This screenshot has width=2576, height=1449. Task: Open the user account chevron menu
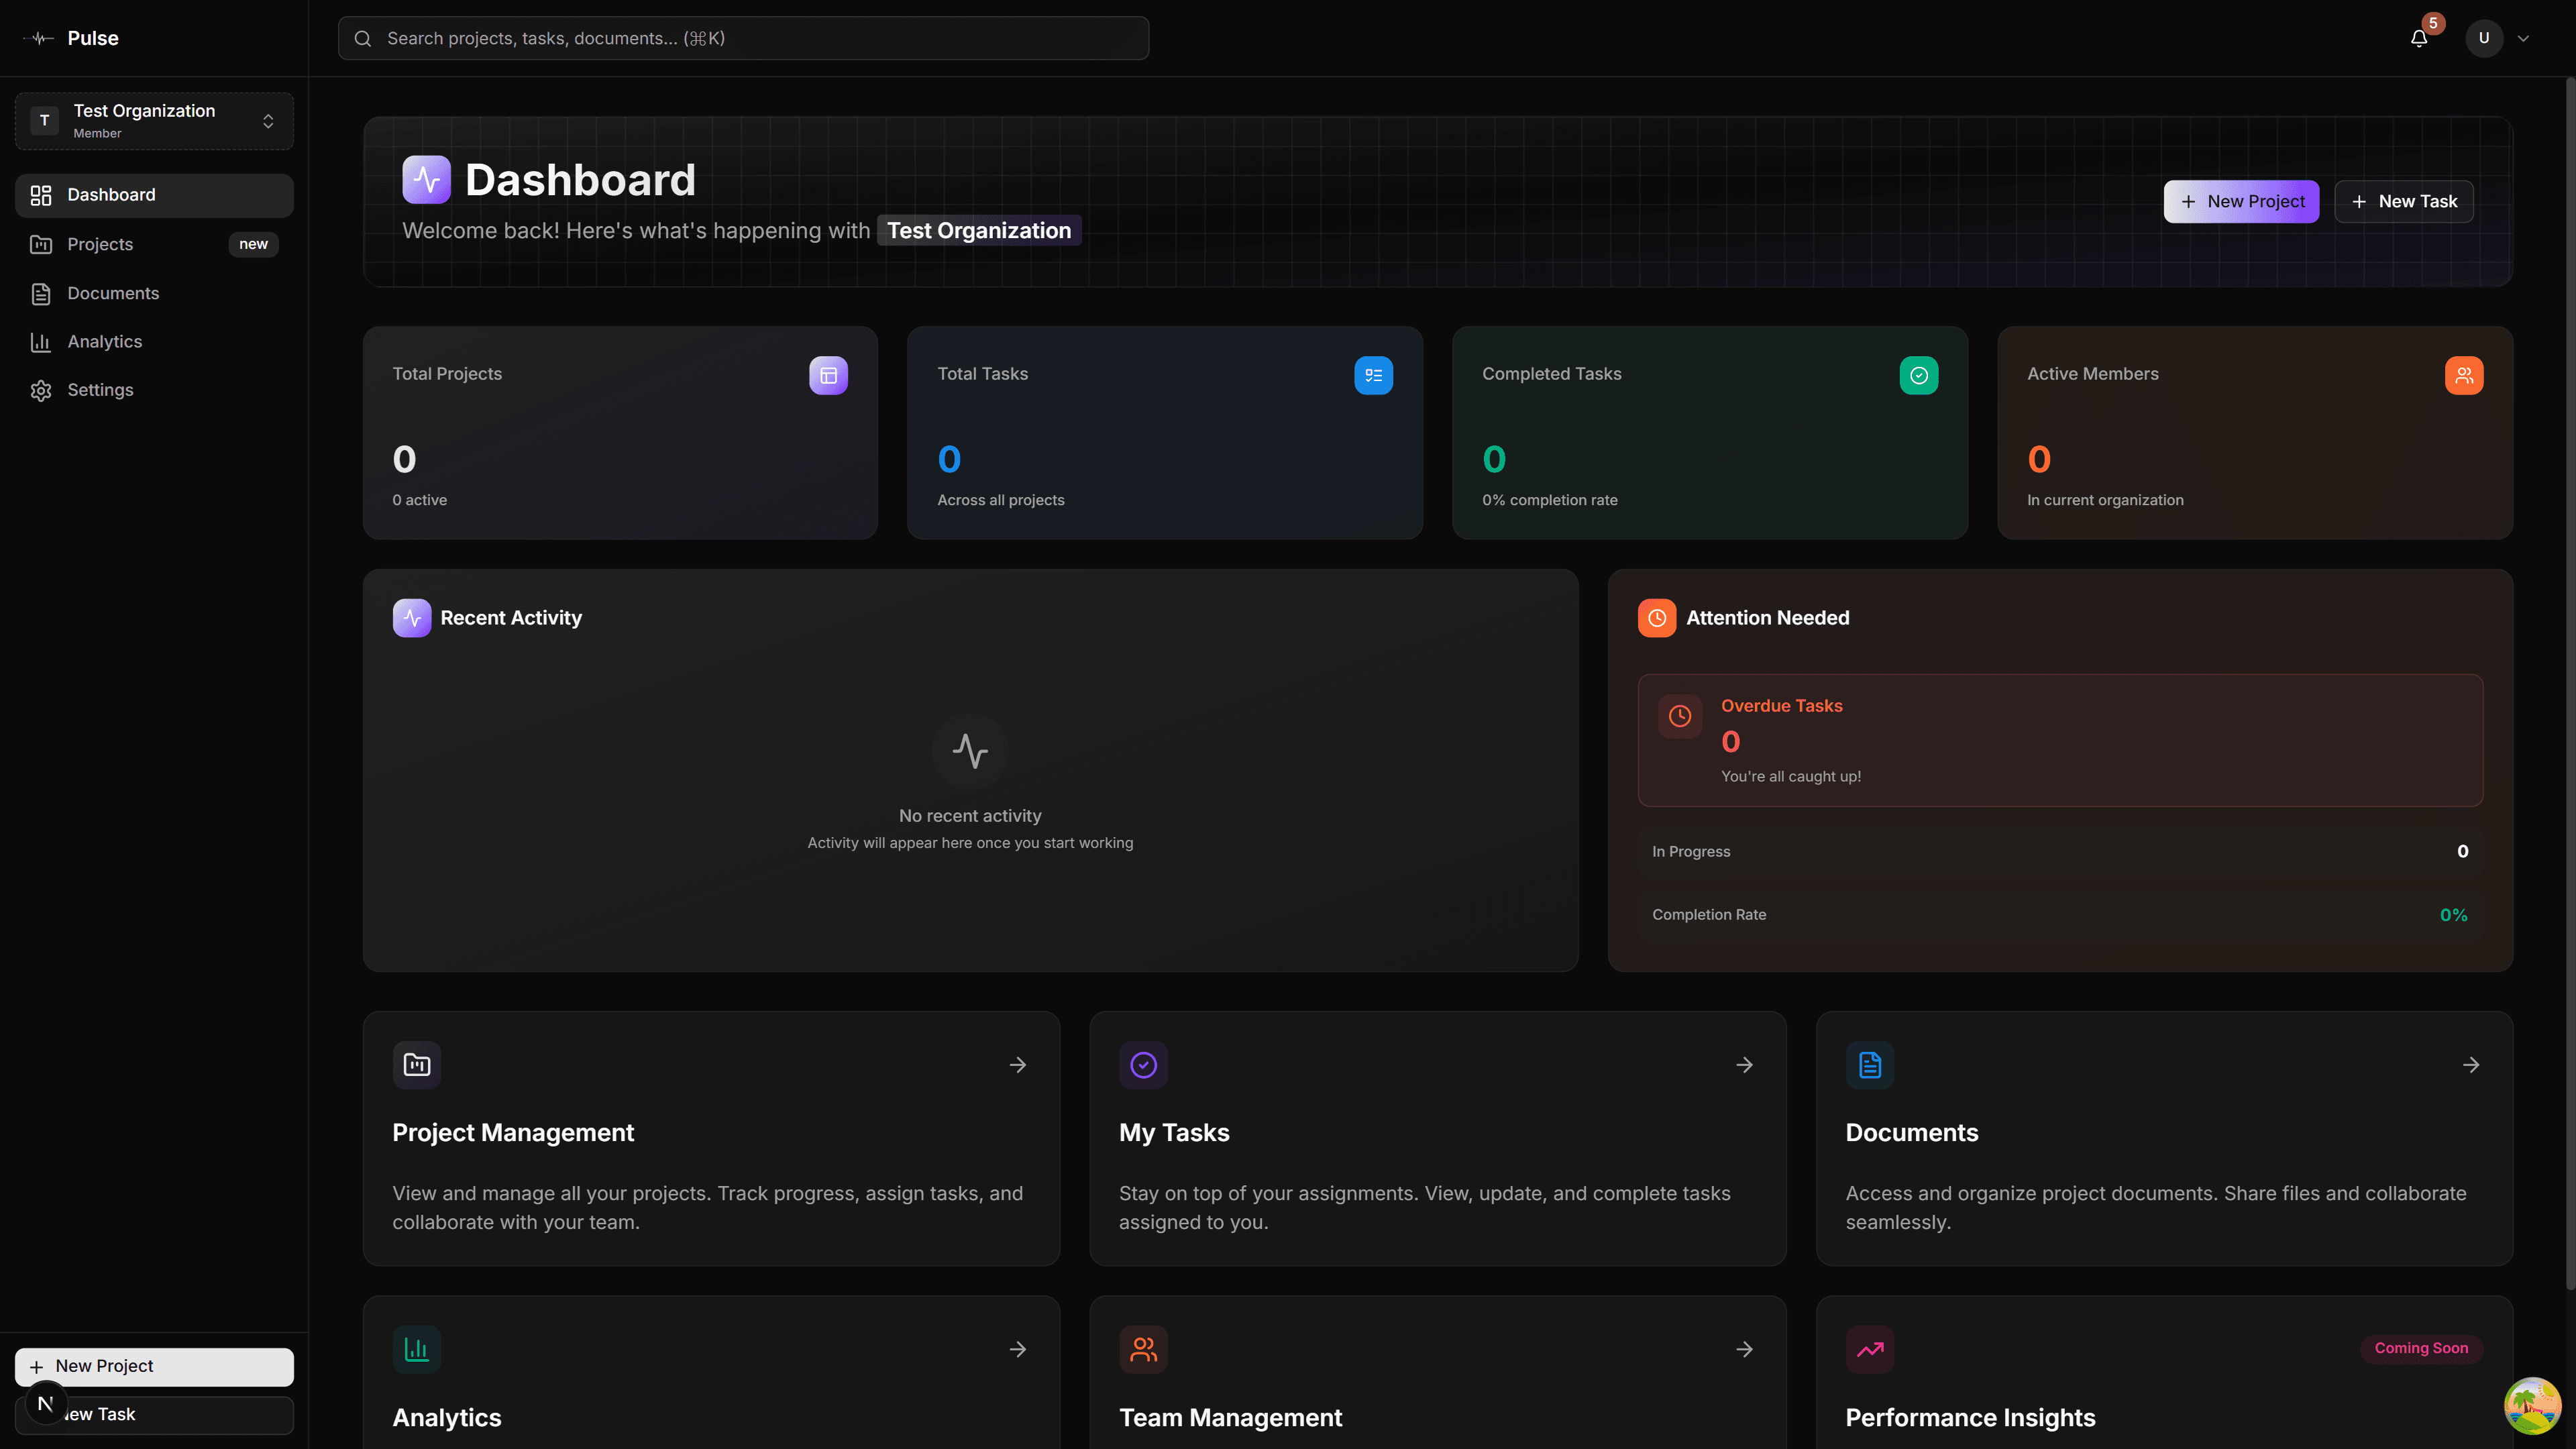coord(2523,38)
